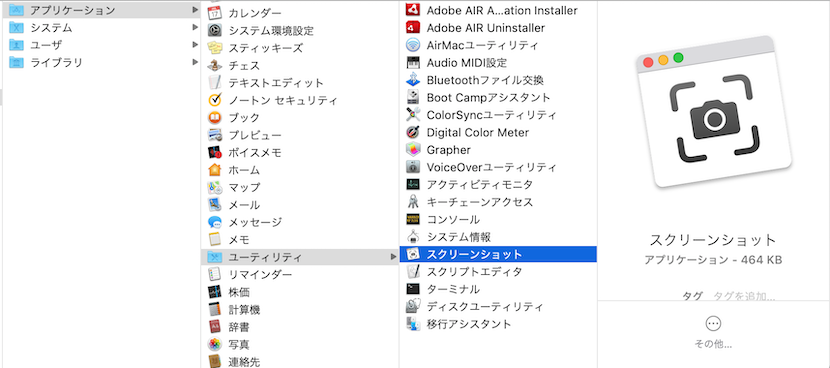The height and width of the screenshot is (368, 830).
Task: Expand the ライブラリ folder arrow
Action: tap(195, 62)
